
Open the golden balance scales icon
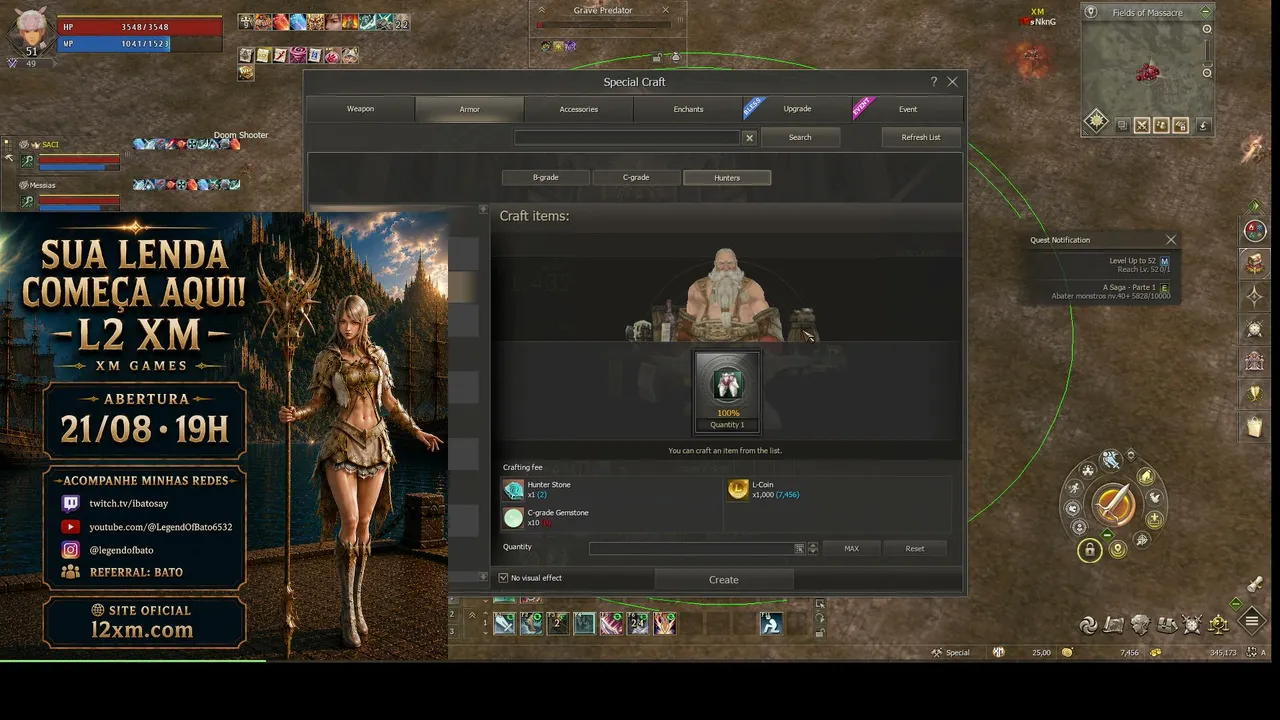pos(1218,626)
